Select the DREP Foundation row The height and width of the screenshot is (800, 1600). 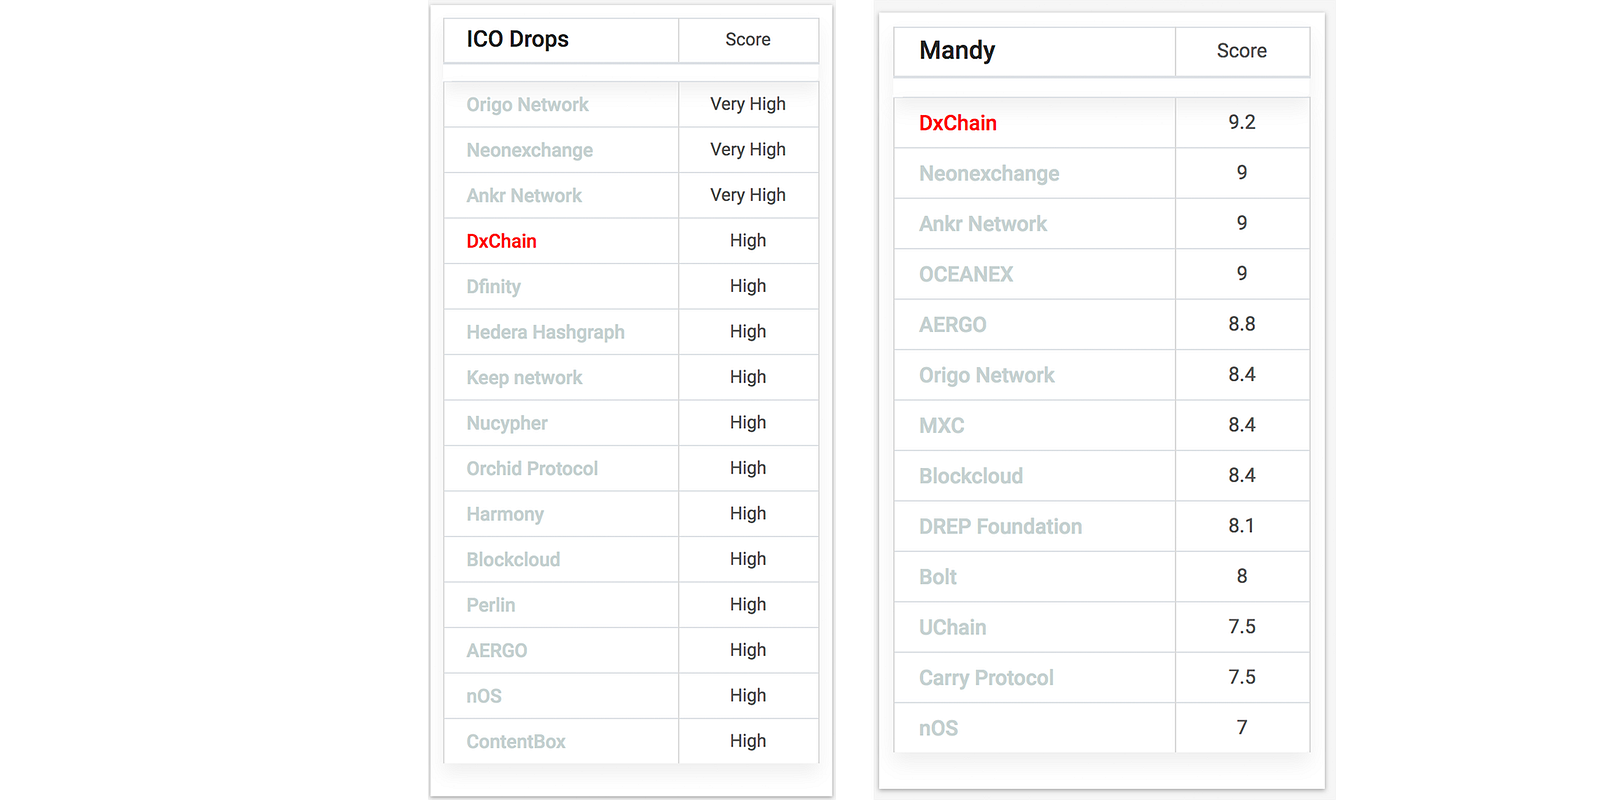coord(1102,526)
